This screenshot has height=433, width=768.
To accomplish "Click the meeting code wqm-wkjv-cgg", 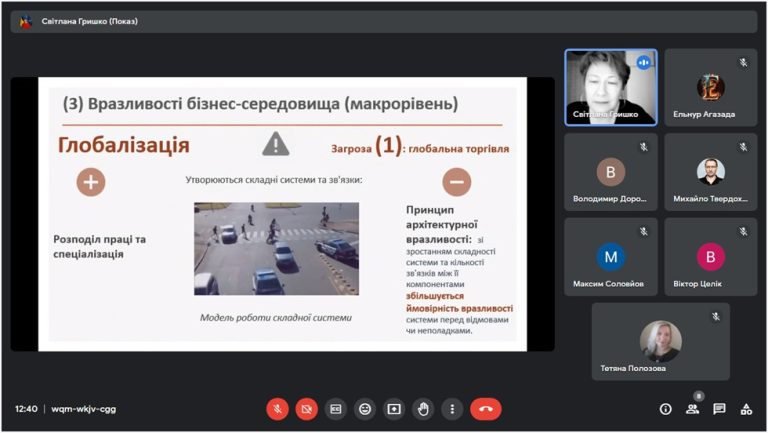I will (x=84, y=409).
